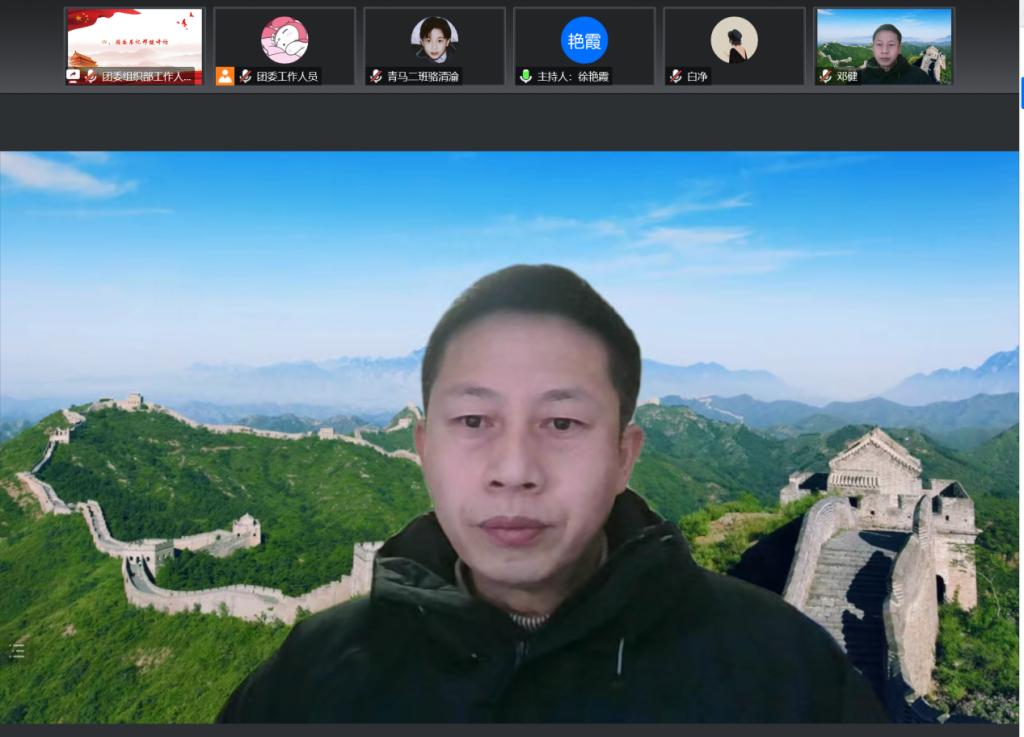Click muted microphone icon next to 团委工作人员

pyautogui.click(x=246, y=76)
